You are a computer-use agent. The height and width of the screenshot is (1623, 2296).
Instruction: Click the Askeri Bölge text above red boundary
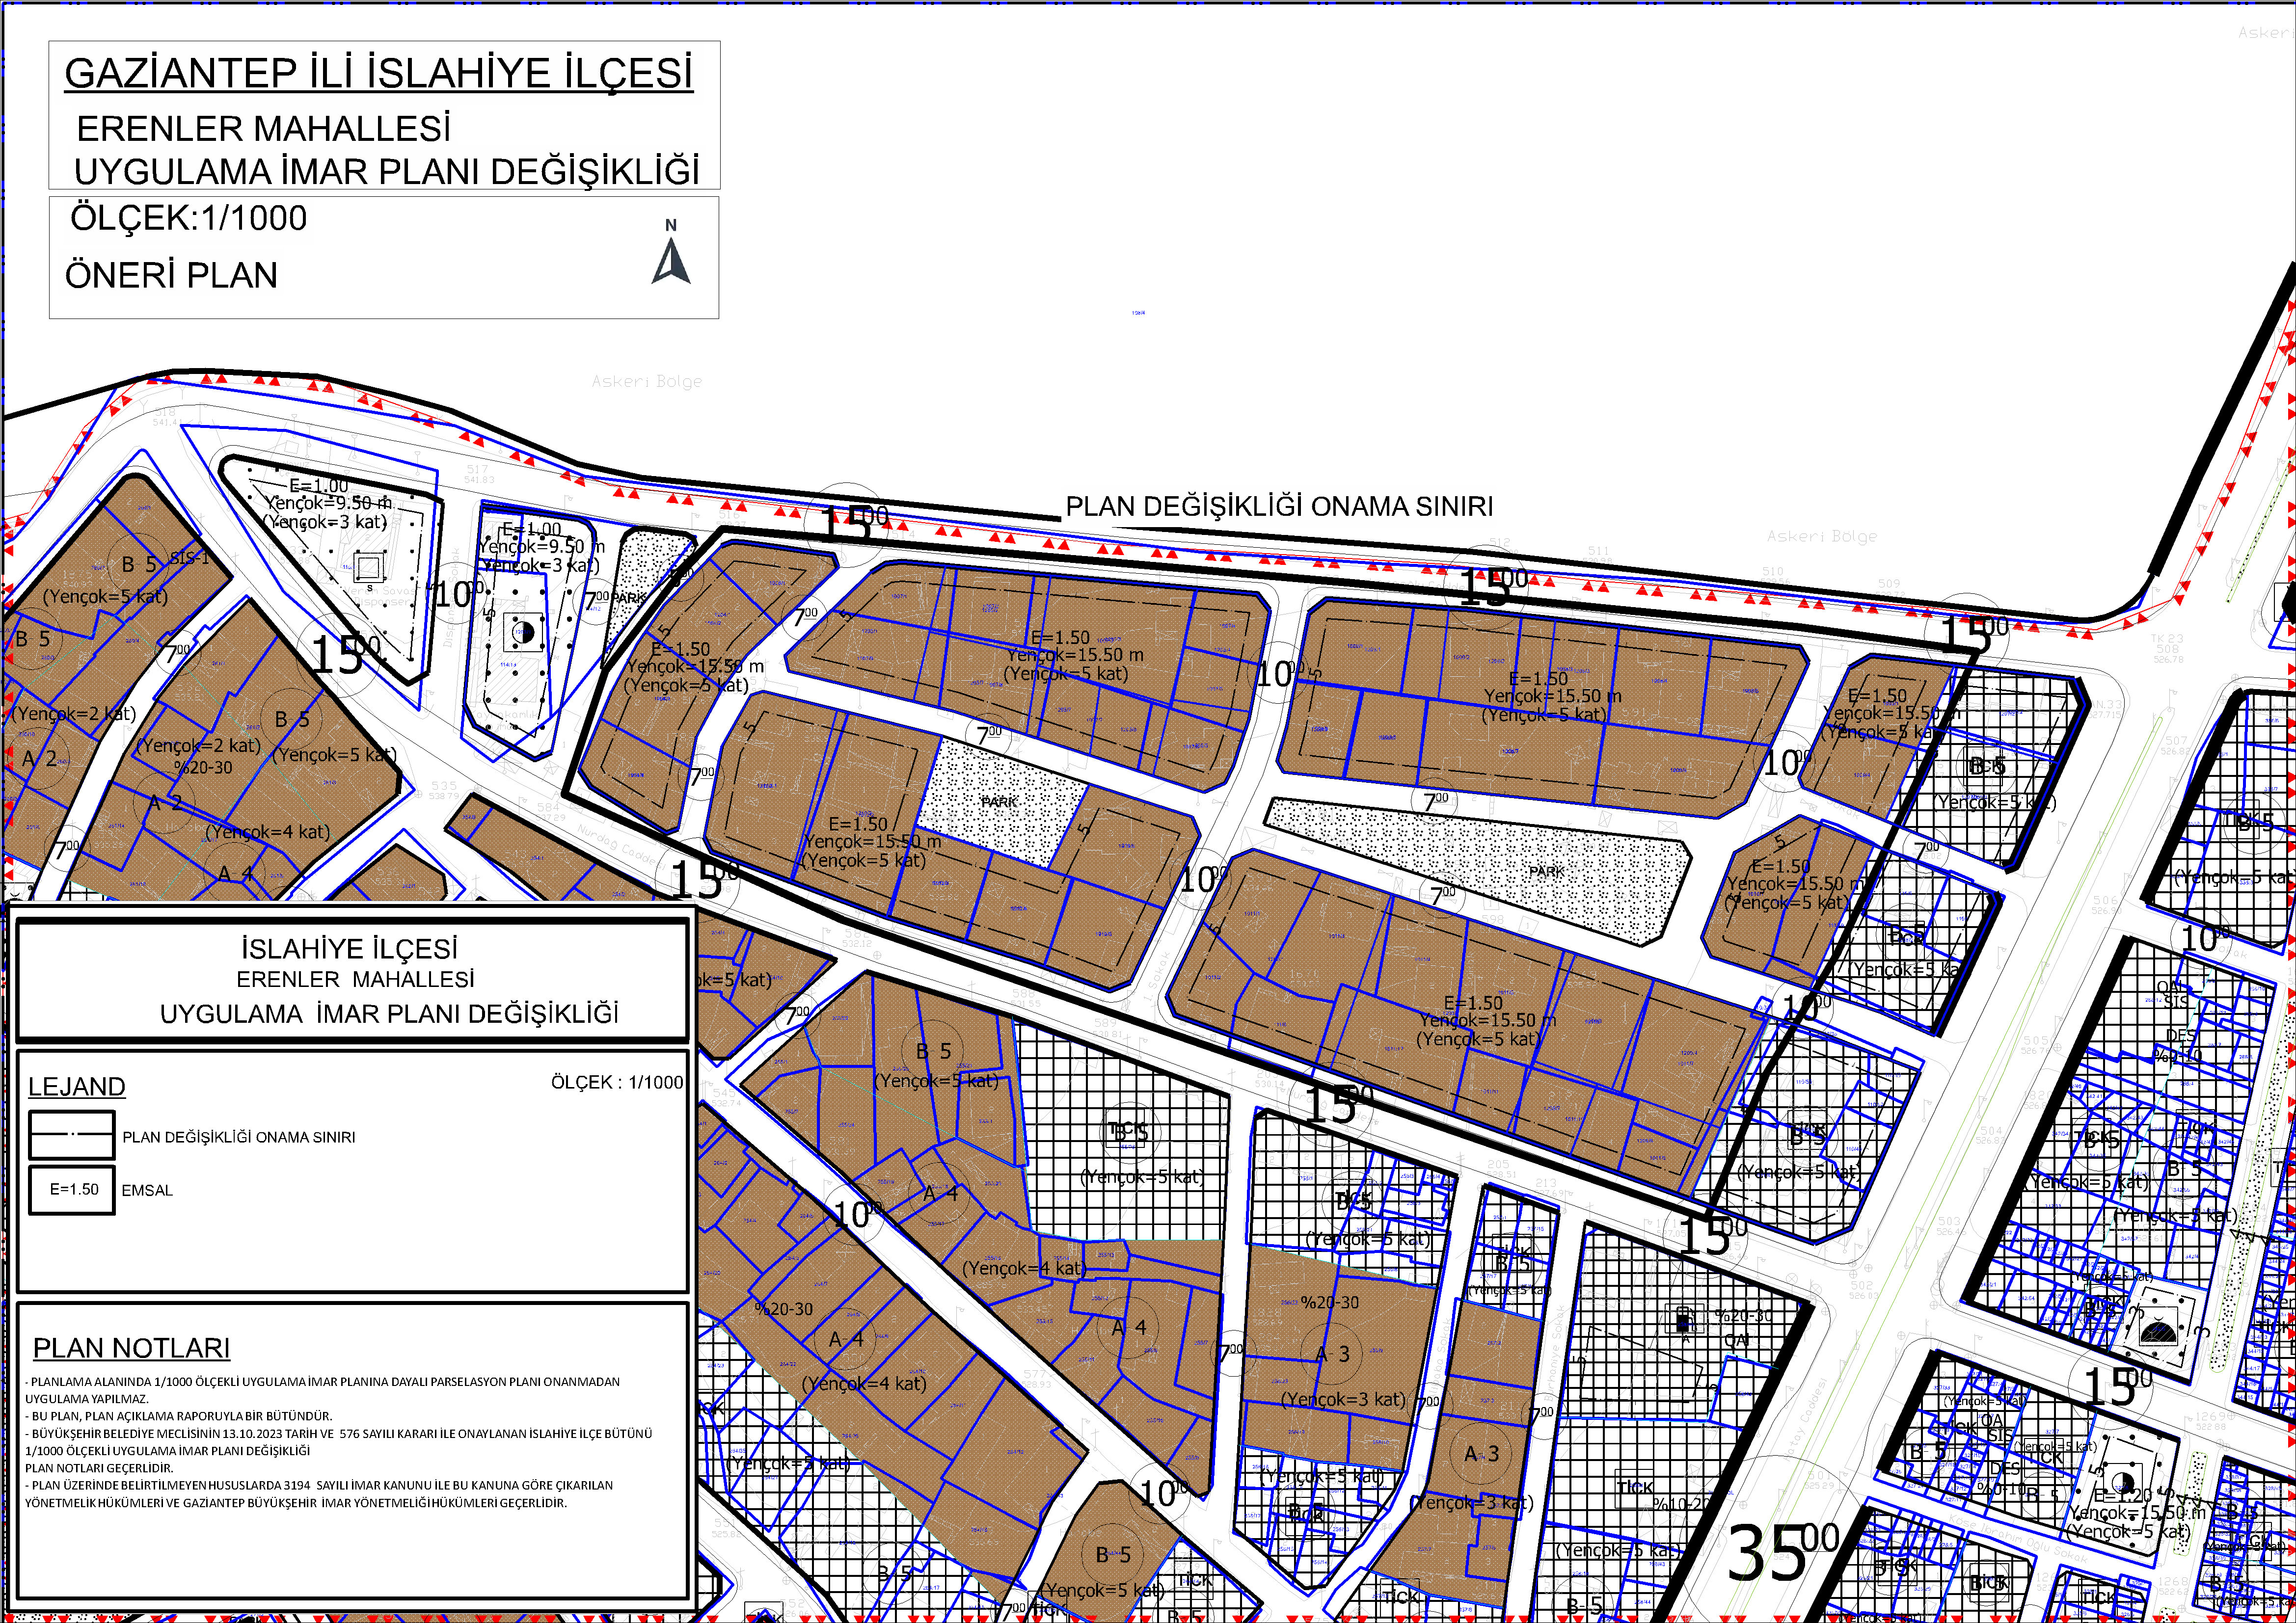(646, 381)
